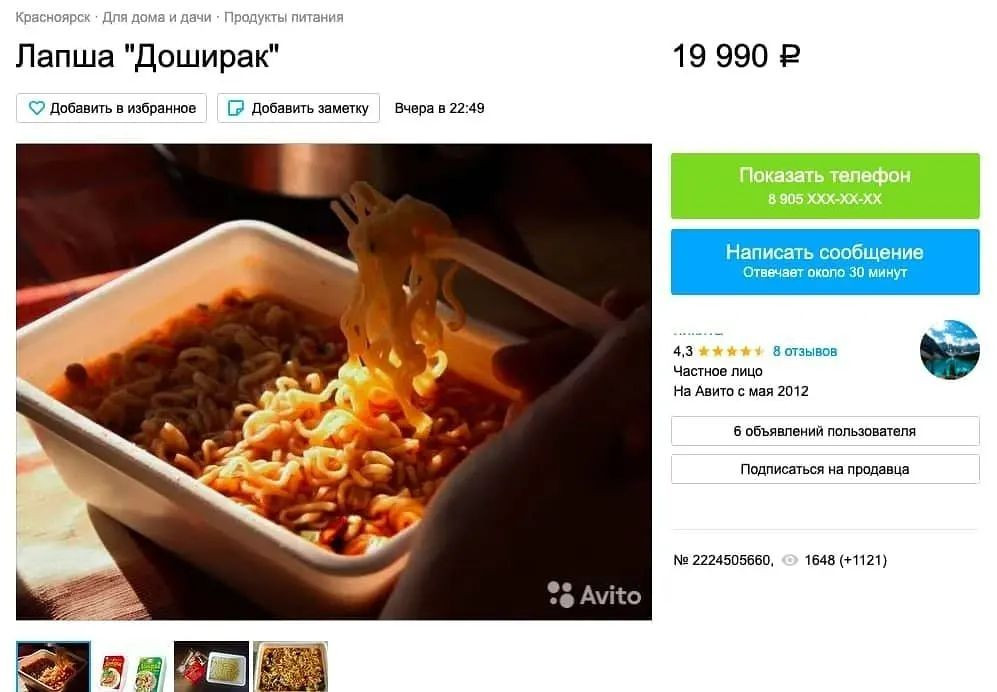
Task: Click the blue Написать сообщение button
Action: click(x=825, y=261)
